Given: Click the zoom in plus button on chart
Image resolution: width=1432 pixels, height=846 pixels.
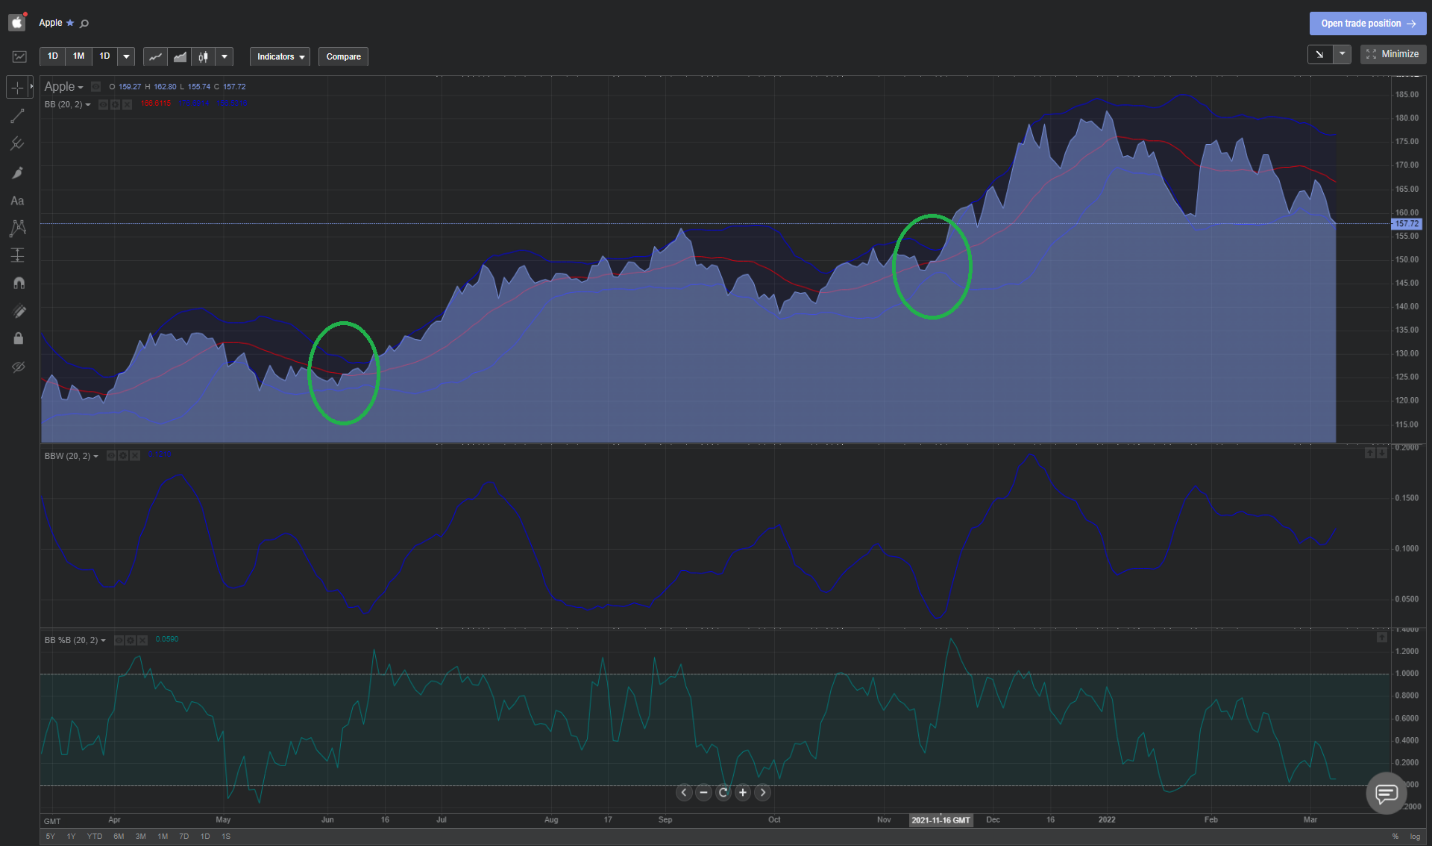Looking at the screenshot, I should coord(743,792).
